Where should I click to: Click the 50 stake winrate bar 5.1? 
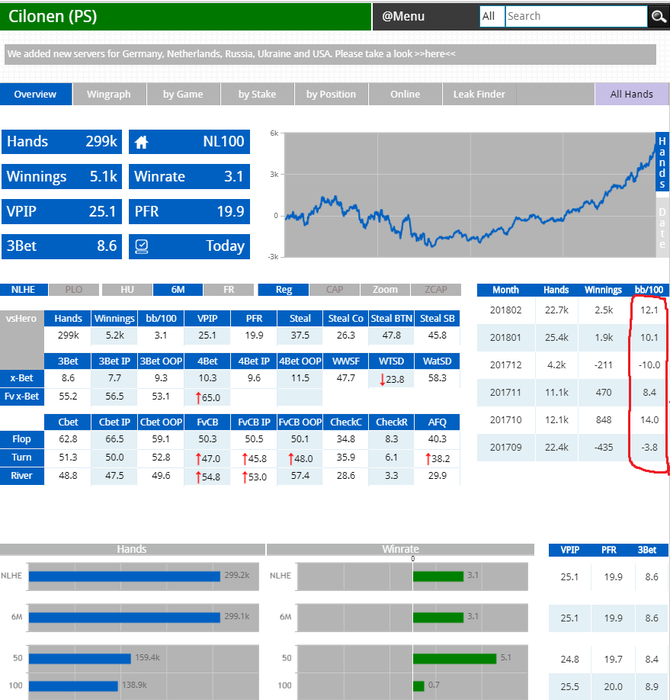pos(455,658)
